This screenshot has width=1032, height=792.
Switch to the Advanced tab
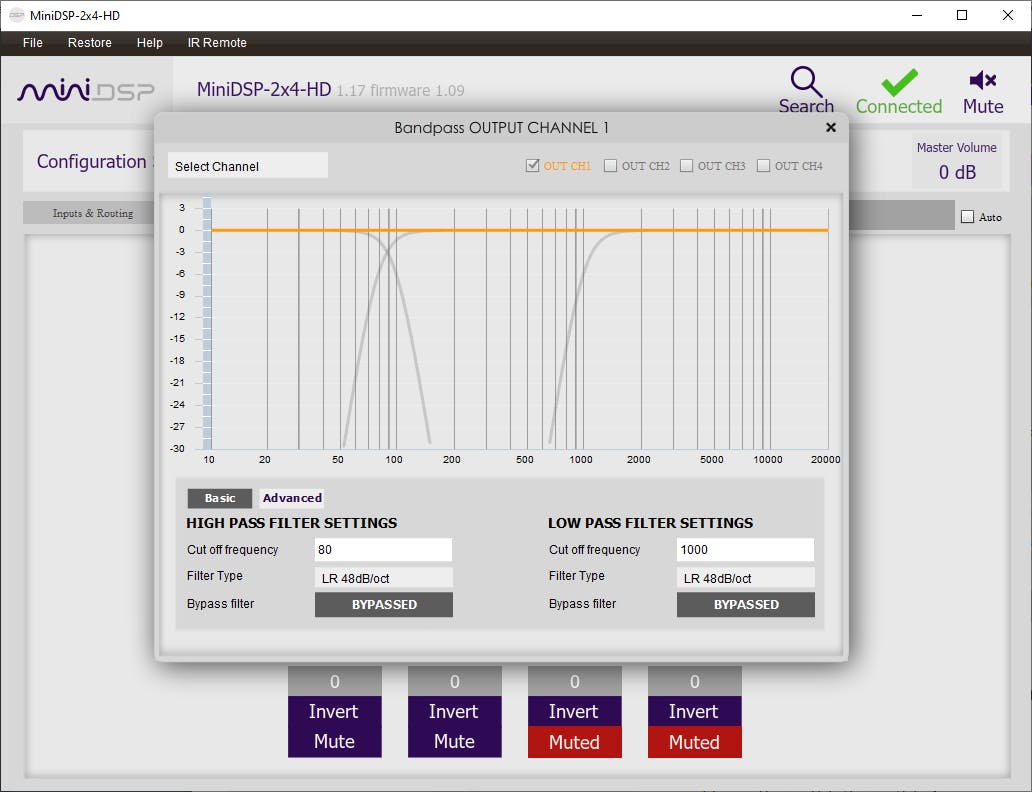292,498
